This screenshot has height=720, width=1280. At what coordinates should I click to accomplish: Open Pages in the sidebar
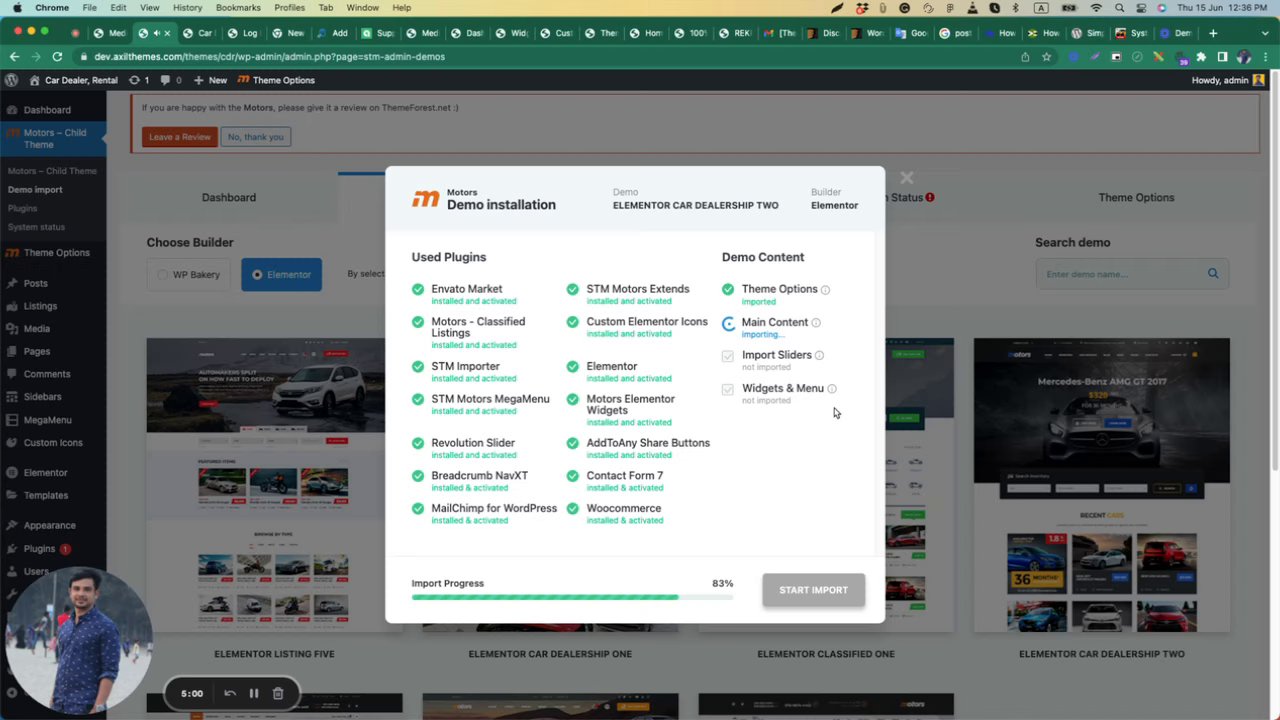coord(37,352)
